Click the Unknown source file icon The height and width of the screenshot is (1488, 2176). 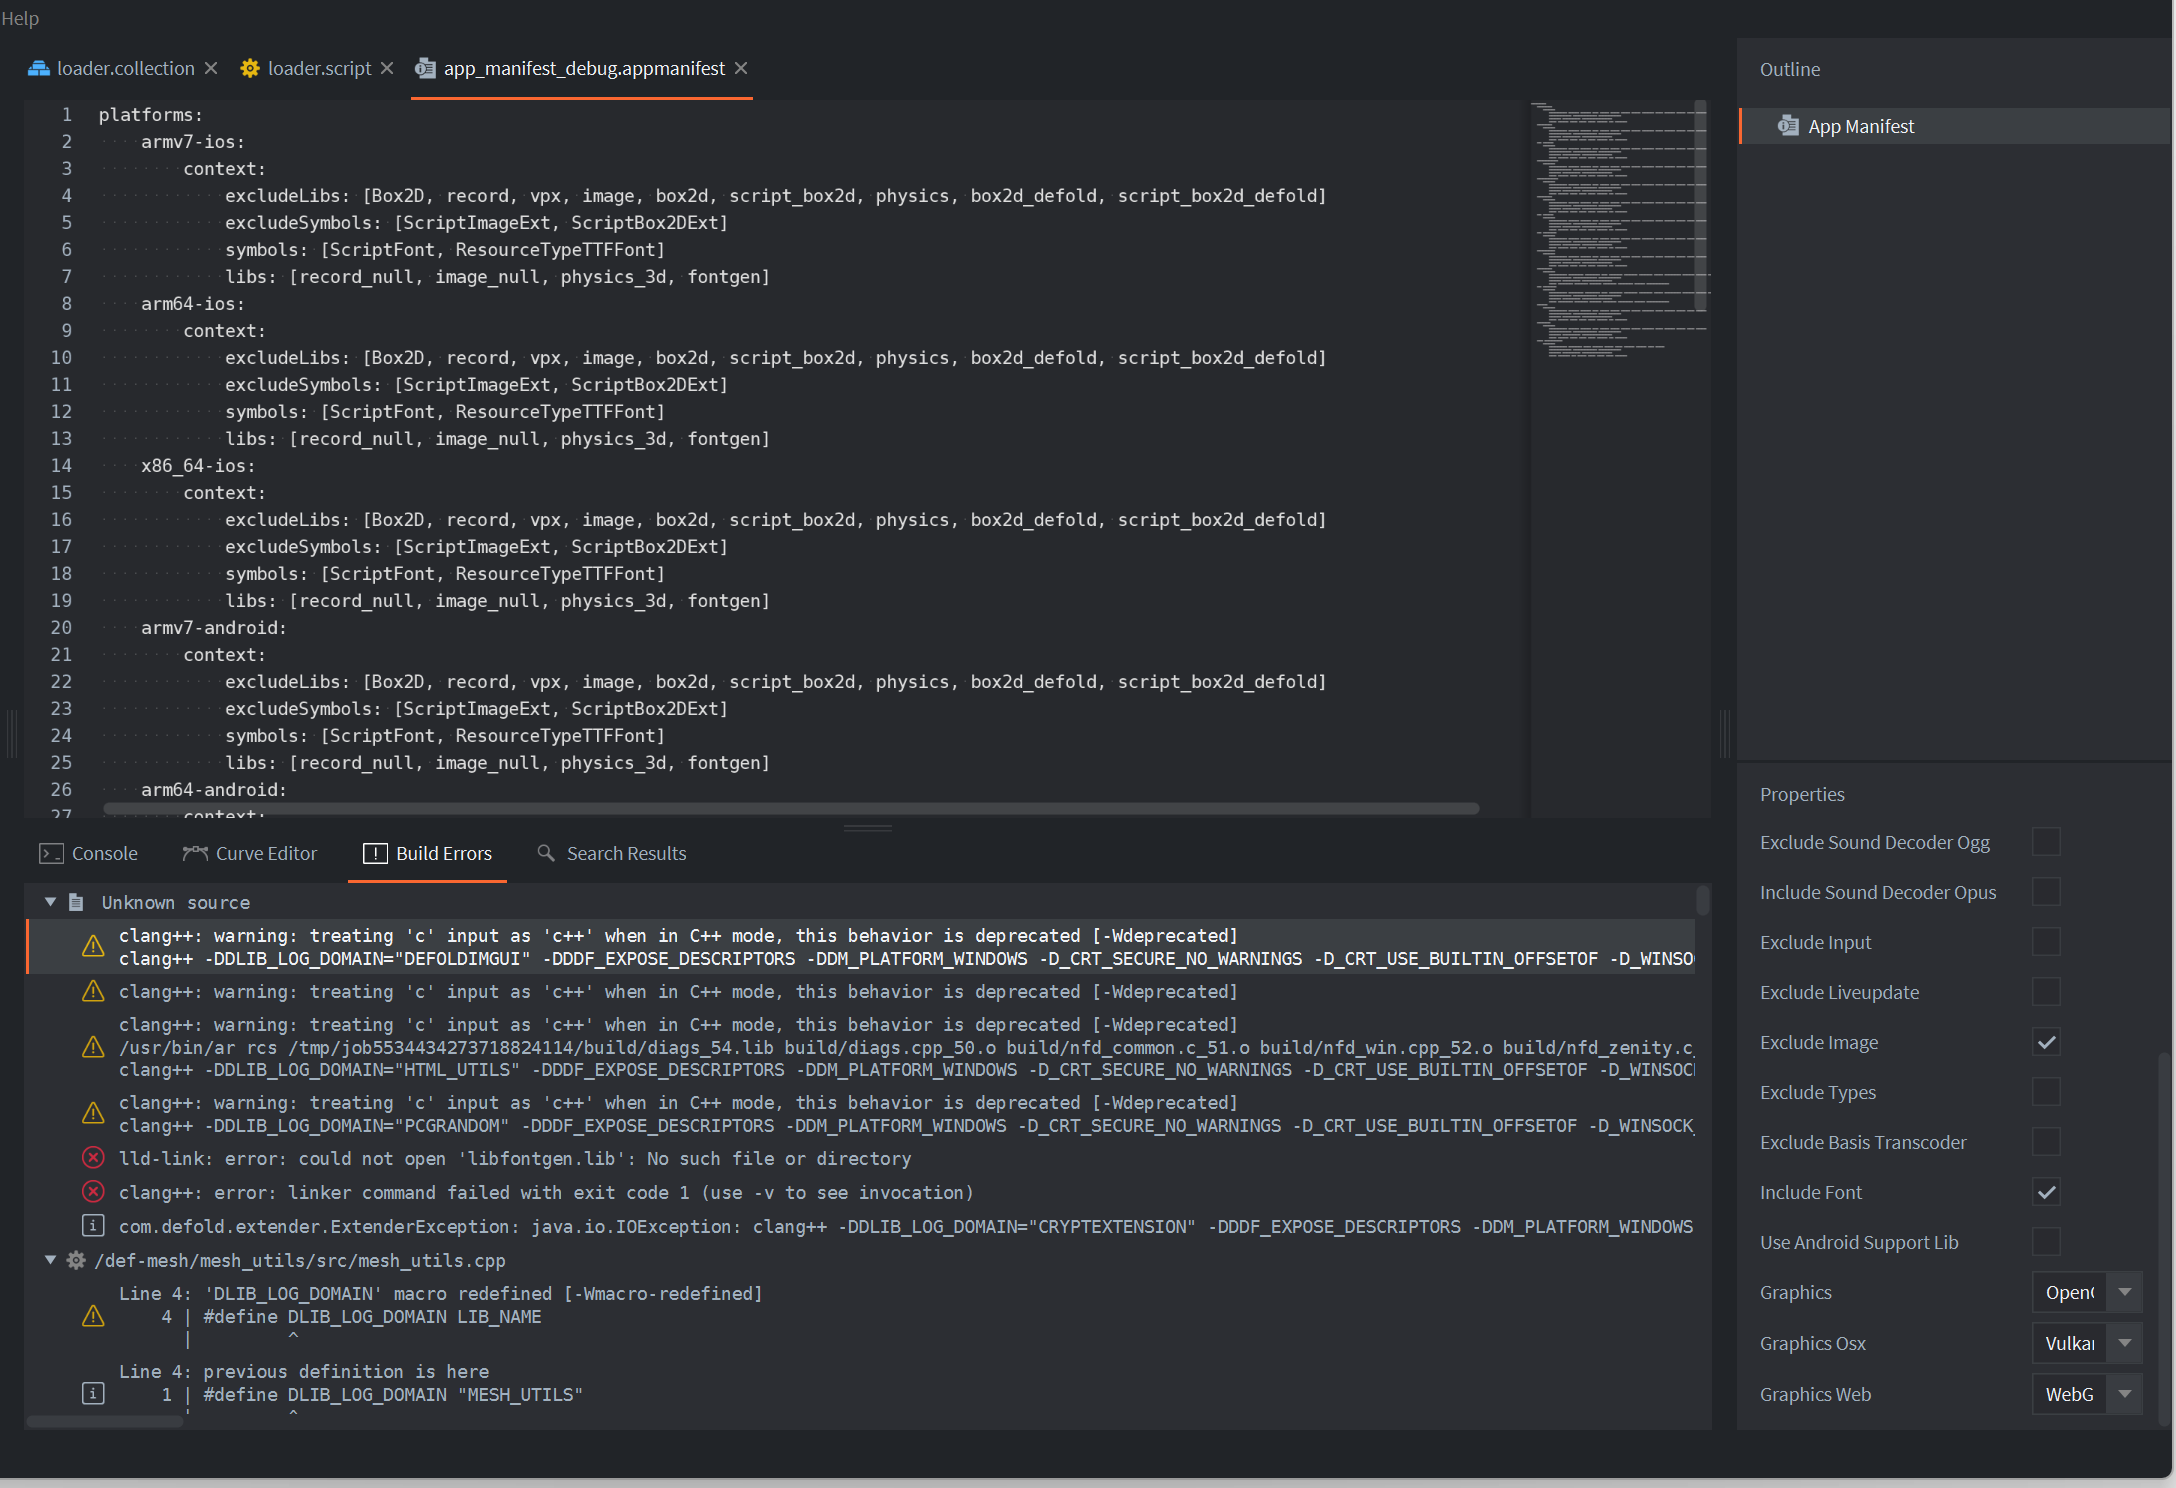point(76,902)
